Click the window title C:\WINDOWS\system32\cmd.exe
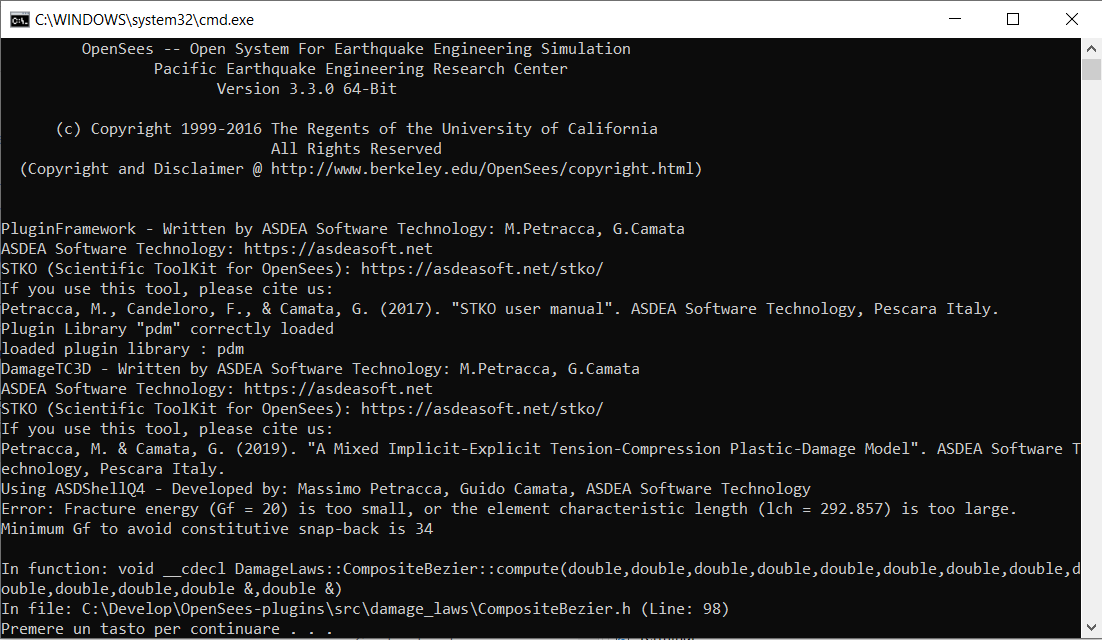Screen dimensions: 1102x640 [145, 20]
